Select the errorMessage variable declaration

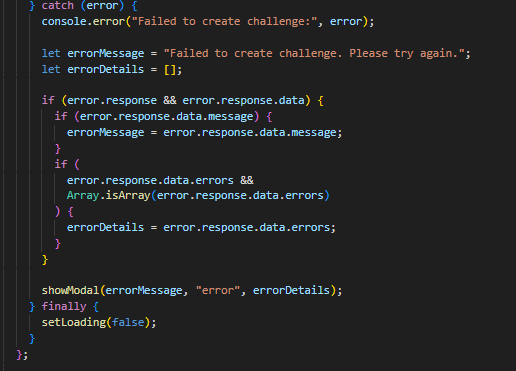[x=256, y=53]
